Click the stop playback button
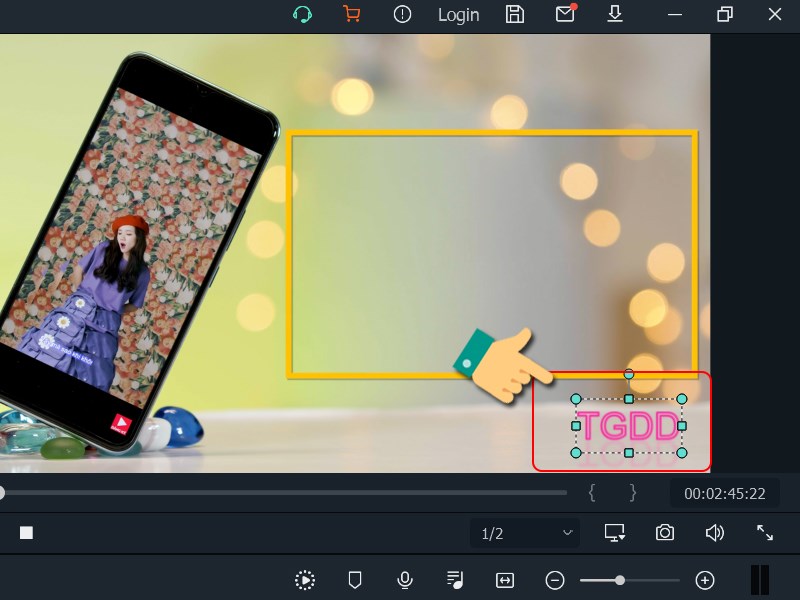Image resolution: width=800 pixels, height=600 pixels. [x=28, y=533]
